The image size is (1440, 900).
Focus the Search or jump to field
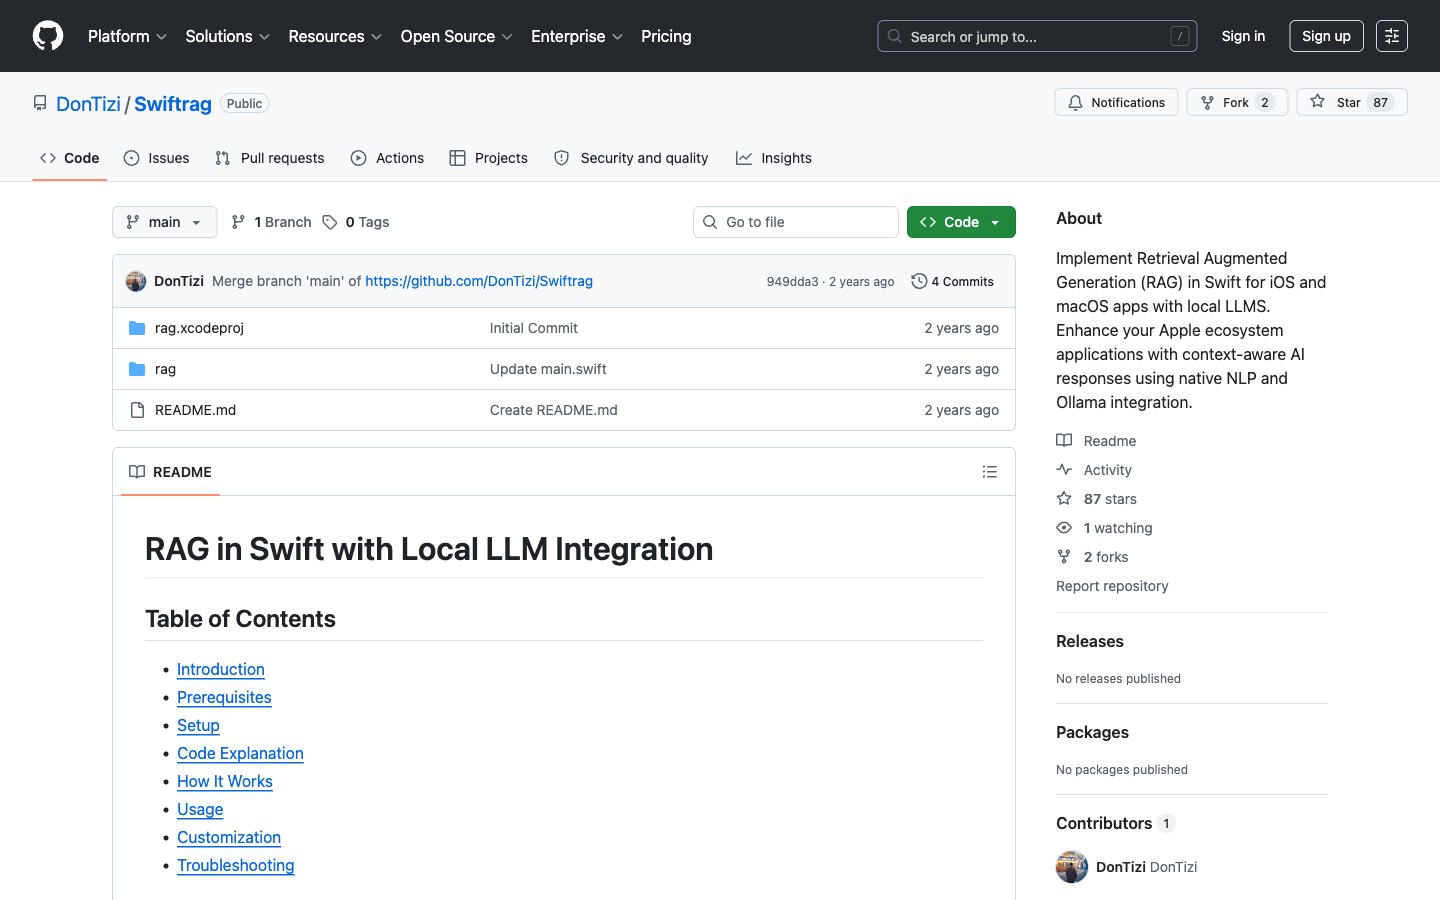(x=1037, y=36)
